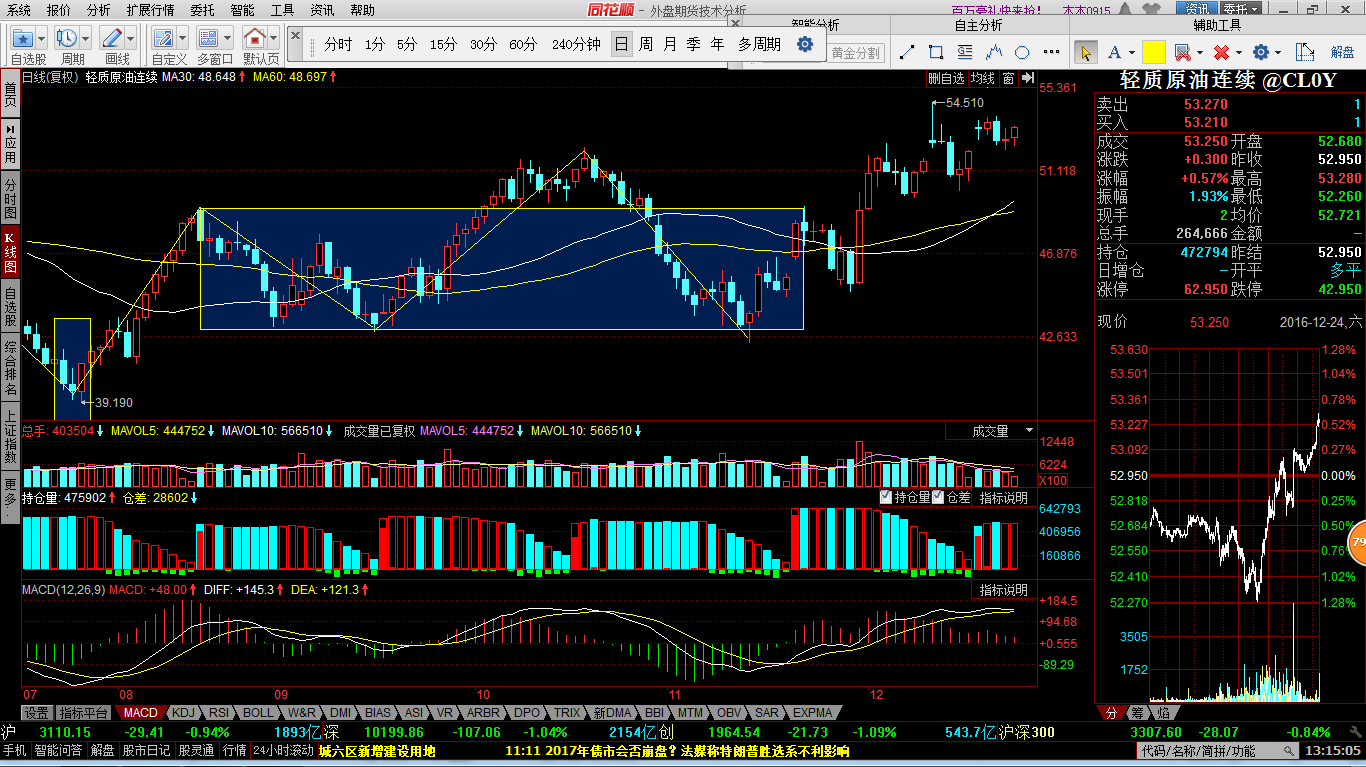Select the ellipse drawing tool
1366x767 pixels.
(1022, 52)
